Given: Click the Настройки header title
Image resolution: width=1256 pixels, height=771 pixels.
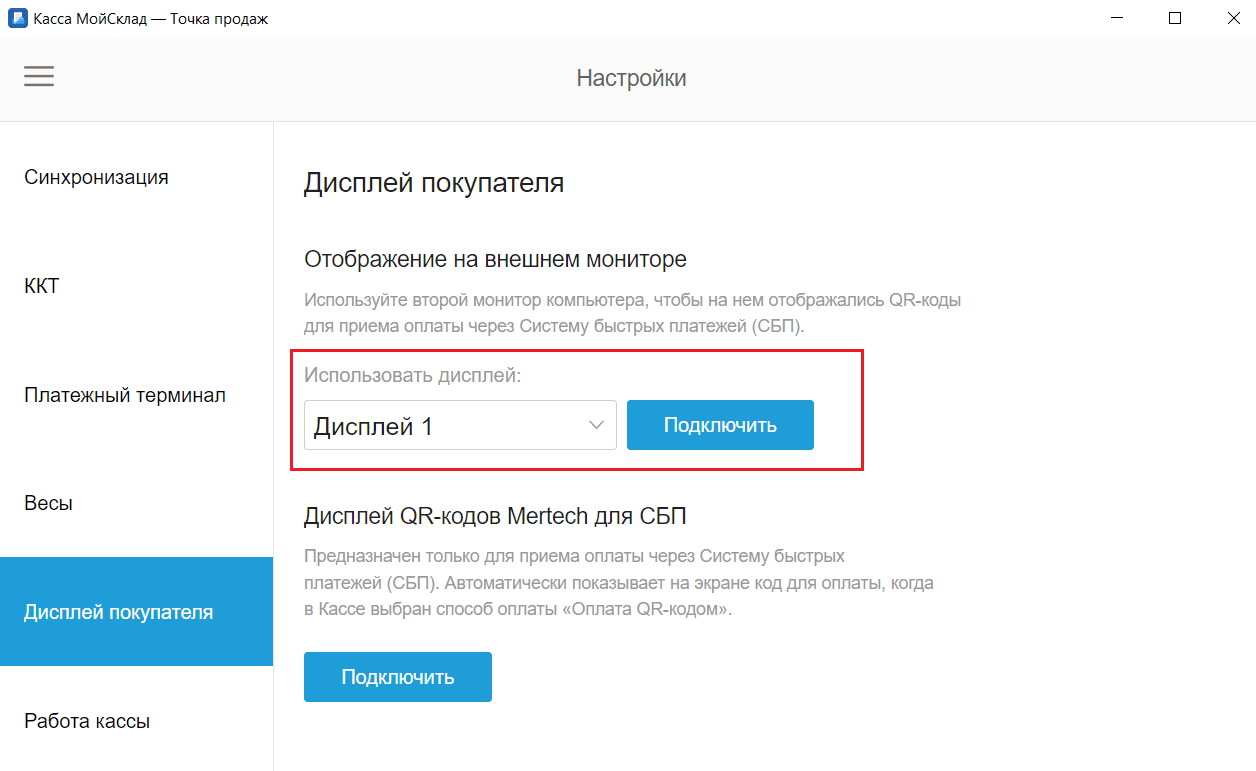Looking at the screenshot, I should click(631, 77).
